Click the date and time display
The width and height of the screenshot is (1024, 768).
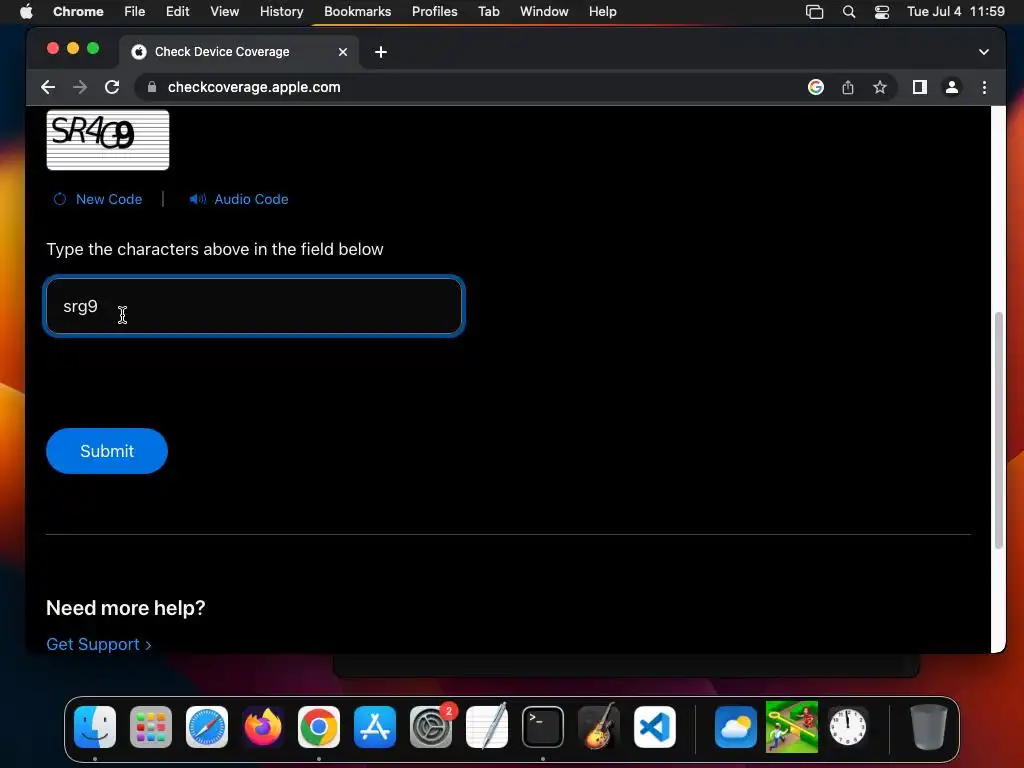click(x=955, y=12)
